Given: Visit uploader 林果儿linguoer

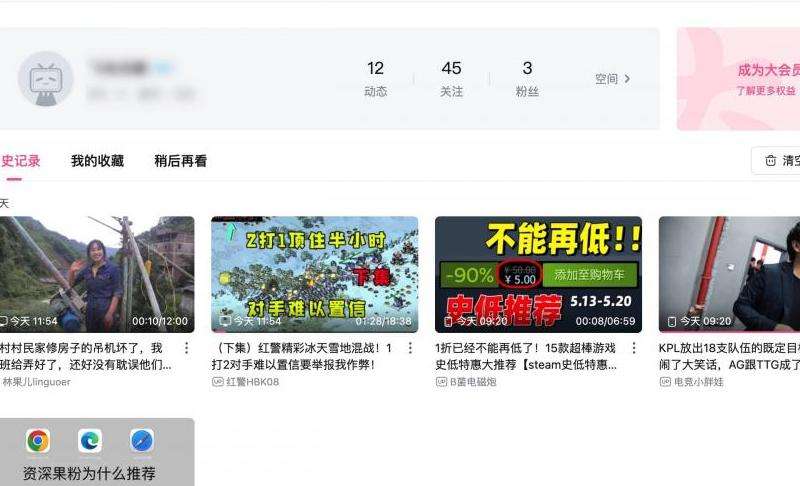Looking at the screenshot, I should [37, 382].
